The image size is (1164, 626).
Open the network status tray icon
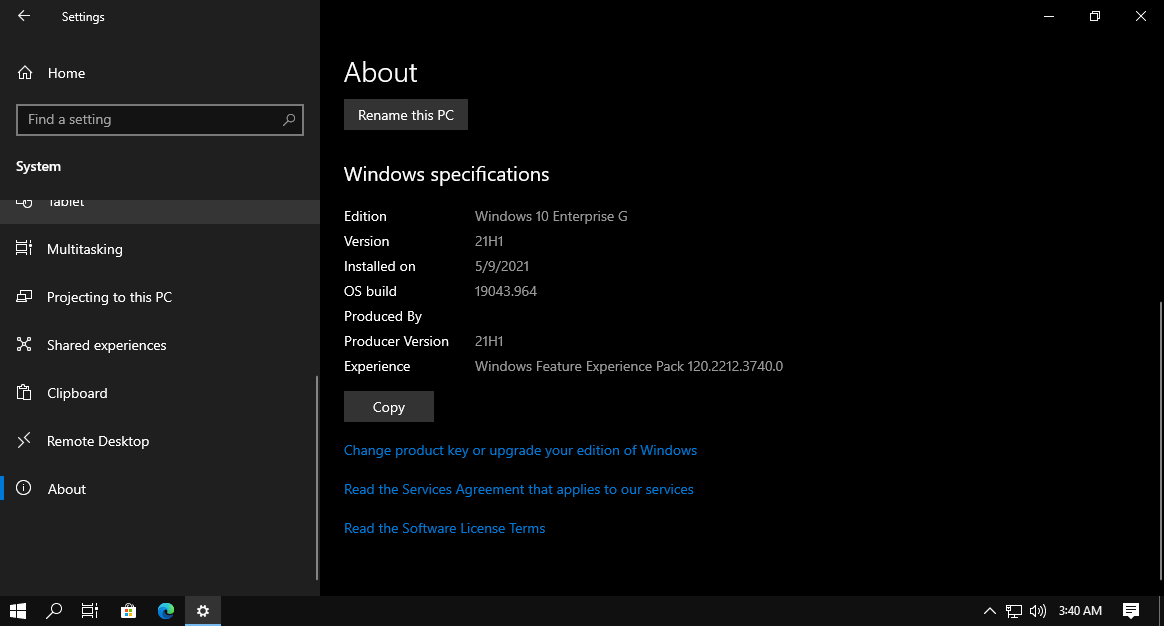1013,610
